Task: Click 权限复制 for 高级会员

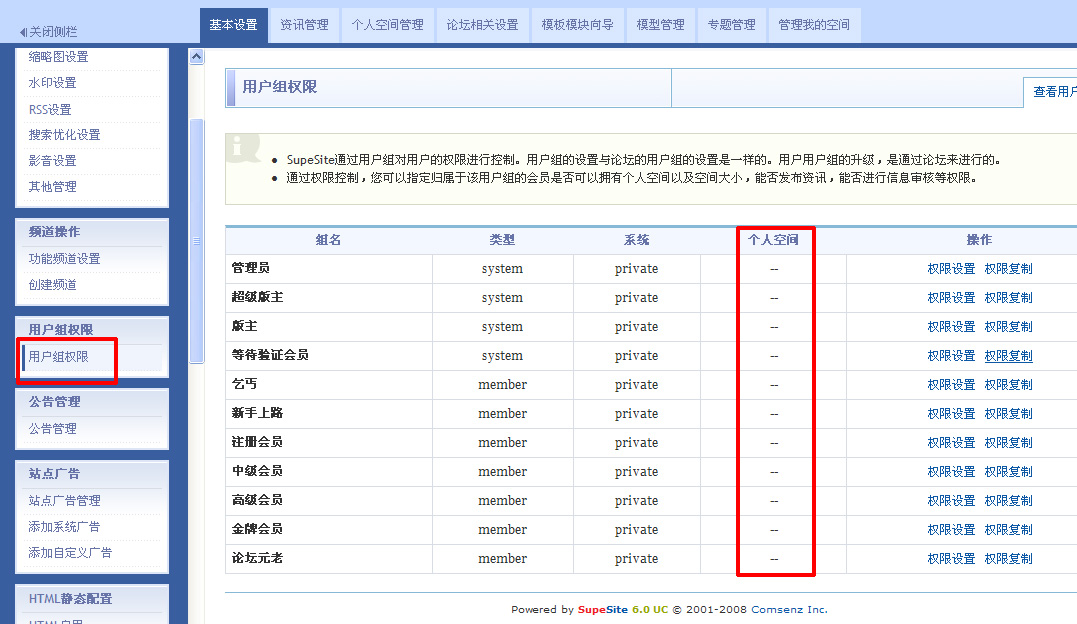Action: pyautogui.click(x=1008, y=500)
